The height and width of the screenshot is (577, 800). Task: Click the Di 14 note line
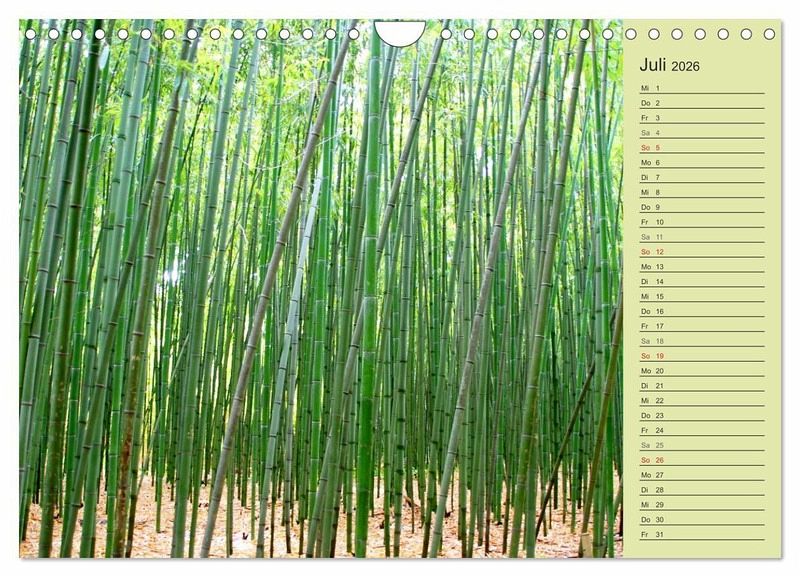[701, 282]
